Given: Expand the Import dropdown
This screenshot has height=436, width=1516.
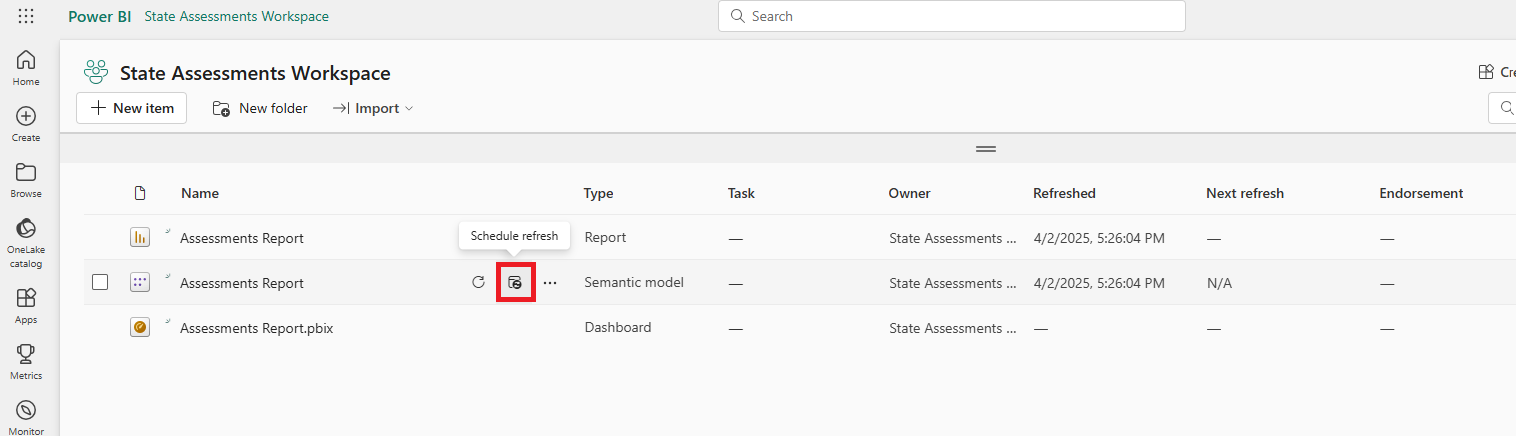Looking at the screenshot, I should click(374, 108).
